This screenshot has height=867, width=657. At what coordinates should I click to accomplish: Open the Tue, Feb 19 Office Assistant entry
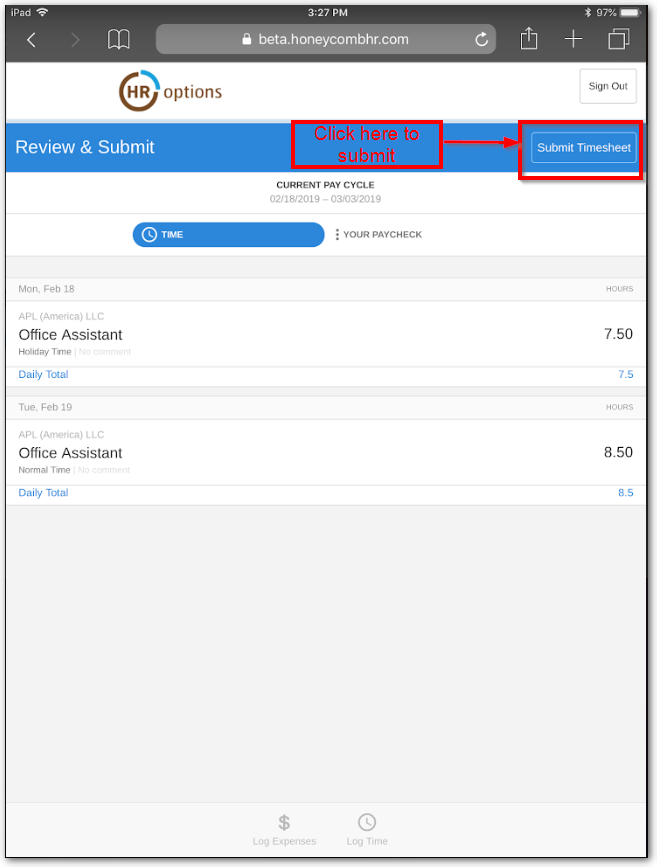tap(325, 452)
